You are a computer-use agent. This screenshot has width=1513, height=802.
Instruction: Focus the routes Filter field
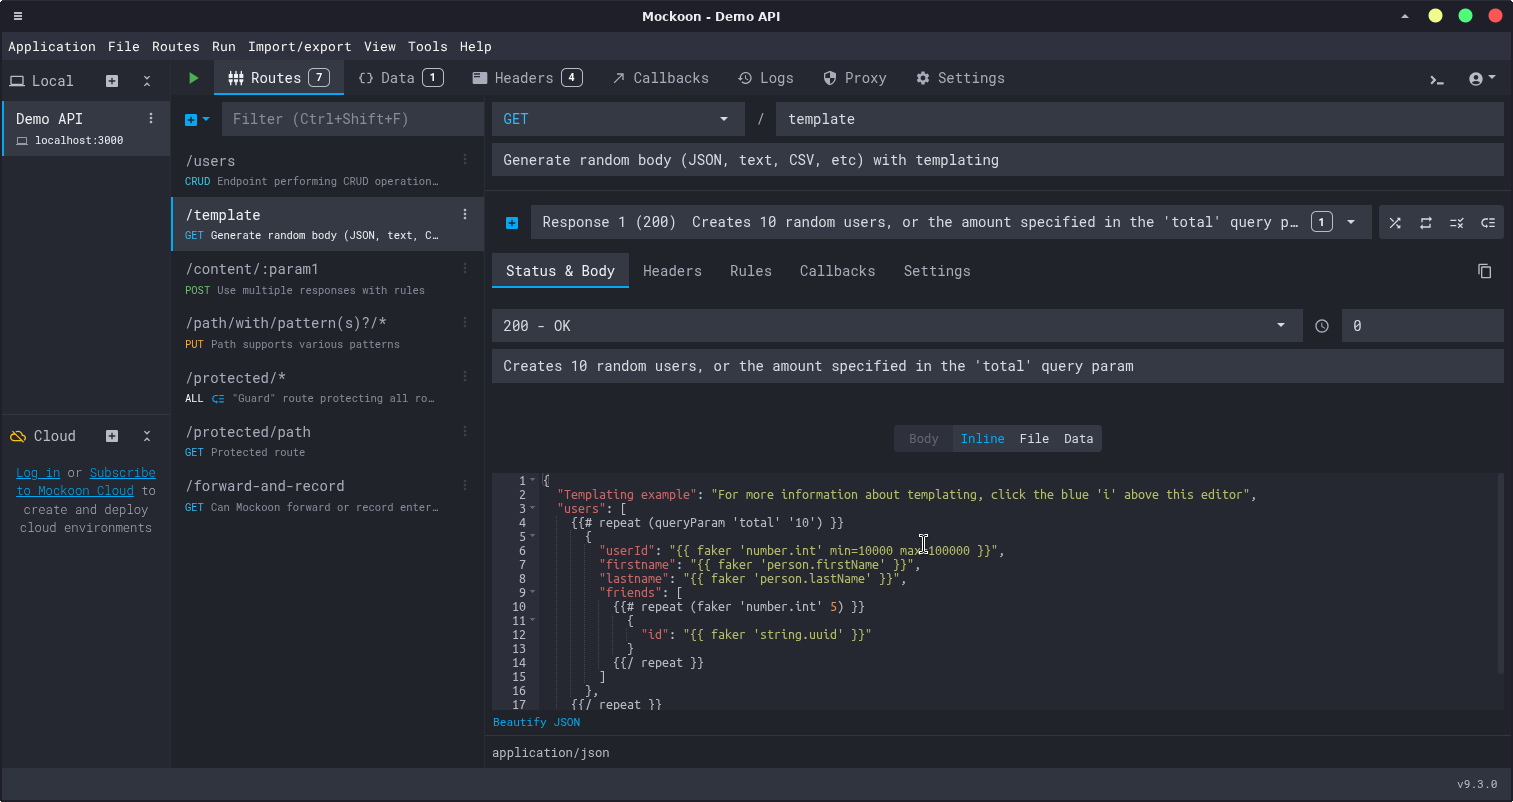(351, 119)
